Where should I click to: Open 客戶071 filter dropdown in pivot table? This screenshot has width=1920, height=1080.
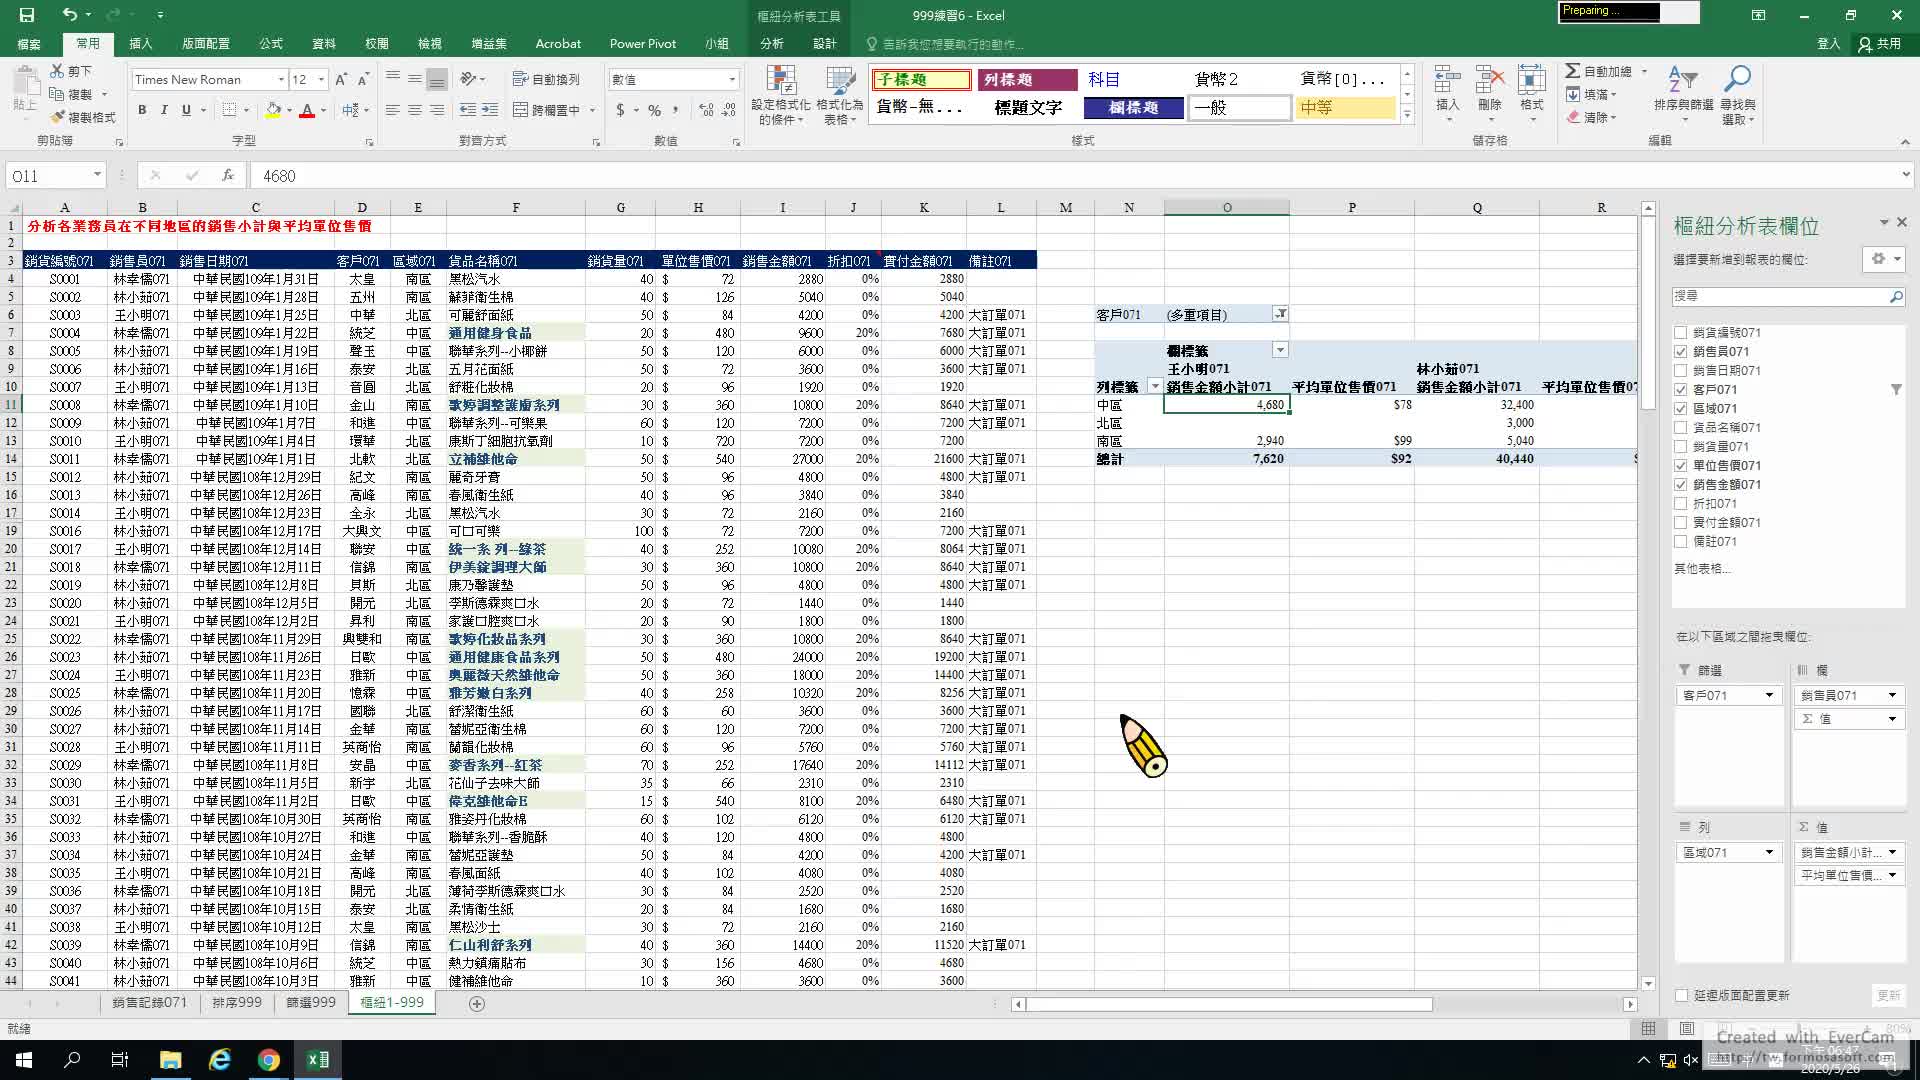coord(1280,314)
